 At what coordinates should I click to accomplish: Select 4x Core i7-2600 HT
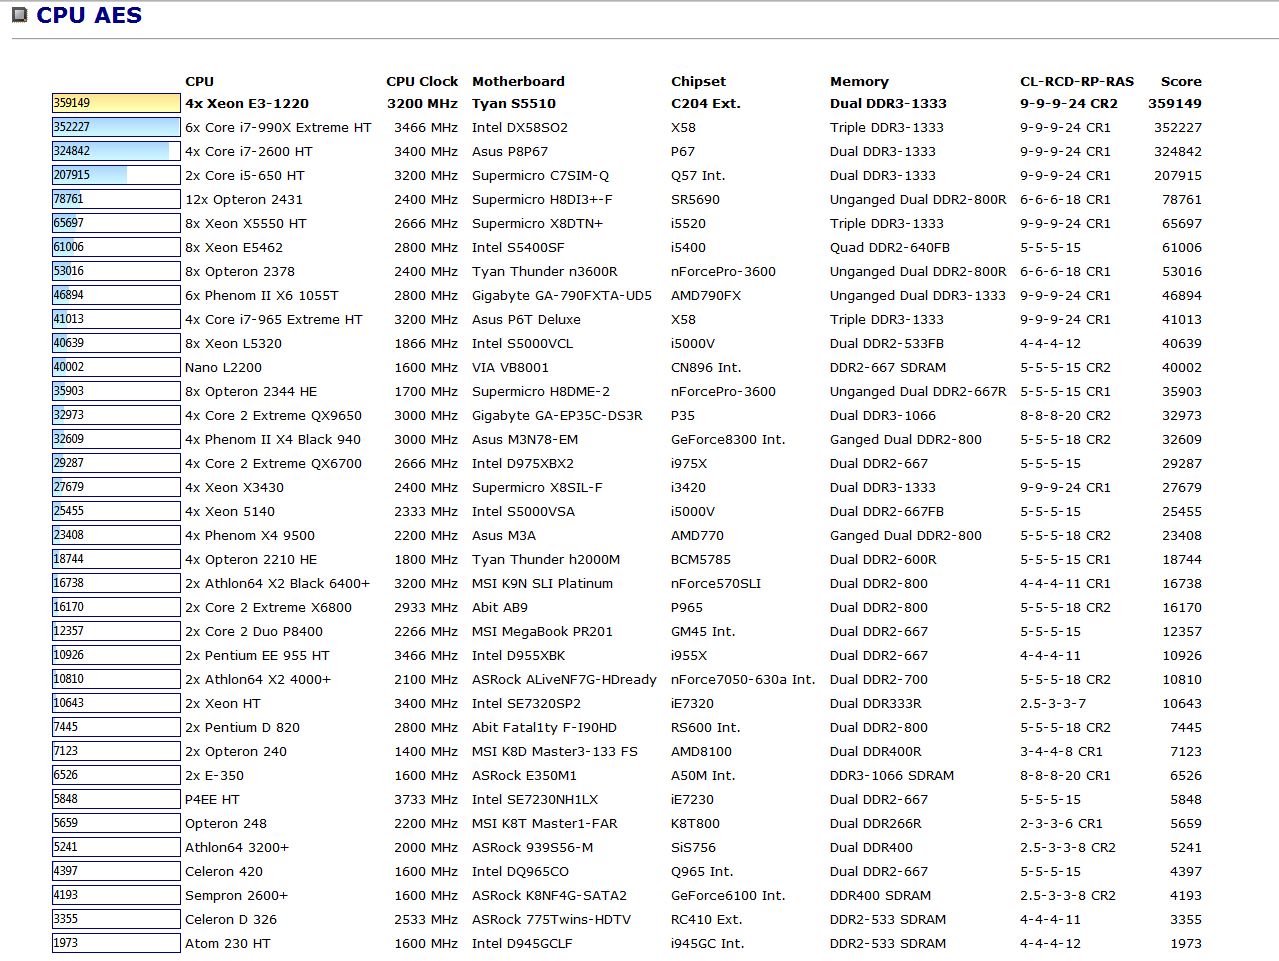[x=249, y=151]
